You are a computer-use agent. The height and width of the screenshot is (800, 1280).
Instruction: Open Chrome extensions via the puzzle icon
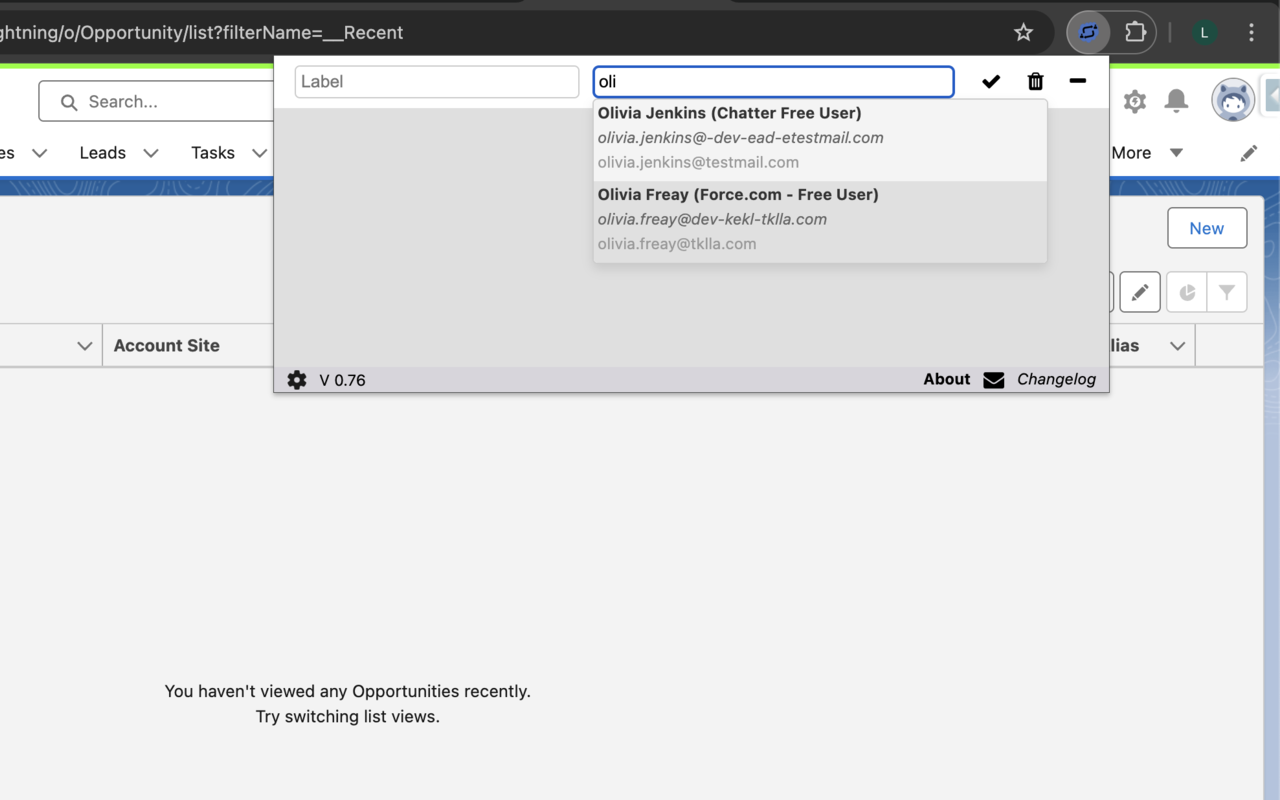(1136, 32)
